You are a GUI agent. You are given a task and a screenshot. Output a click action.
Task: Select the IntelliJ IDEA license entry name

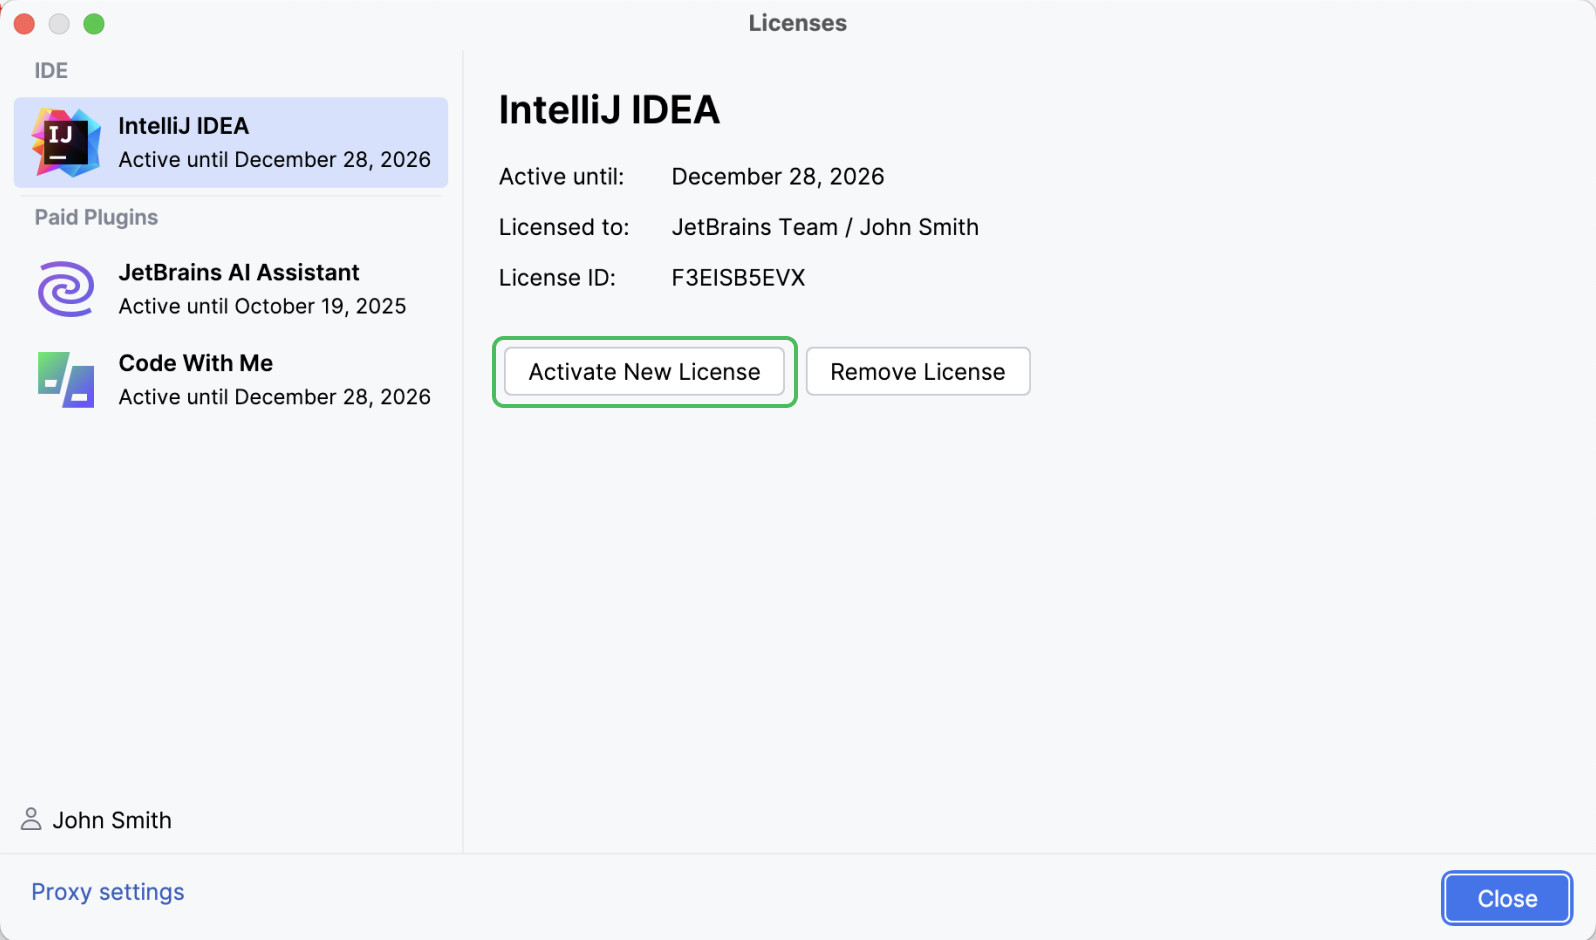point(183,126)
